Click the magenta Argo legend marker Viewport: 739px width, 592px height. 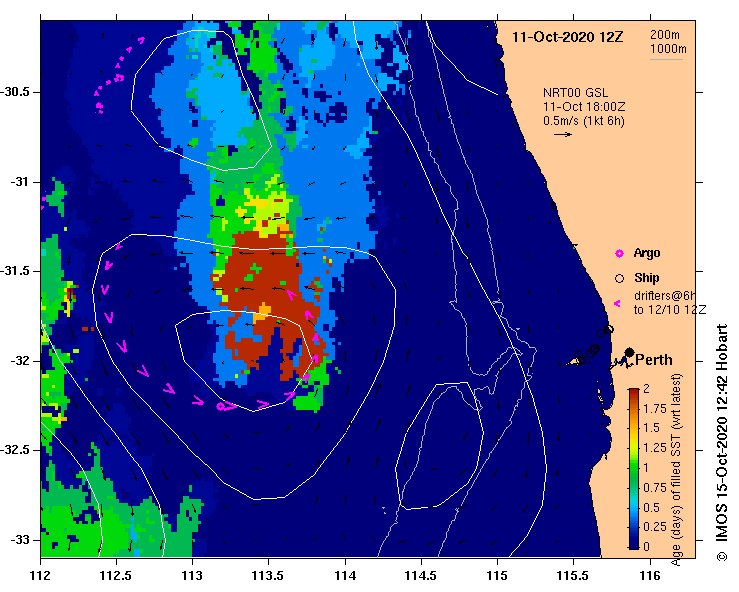coord(619,254)
